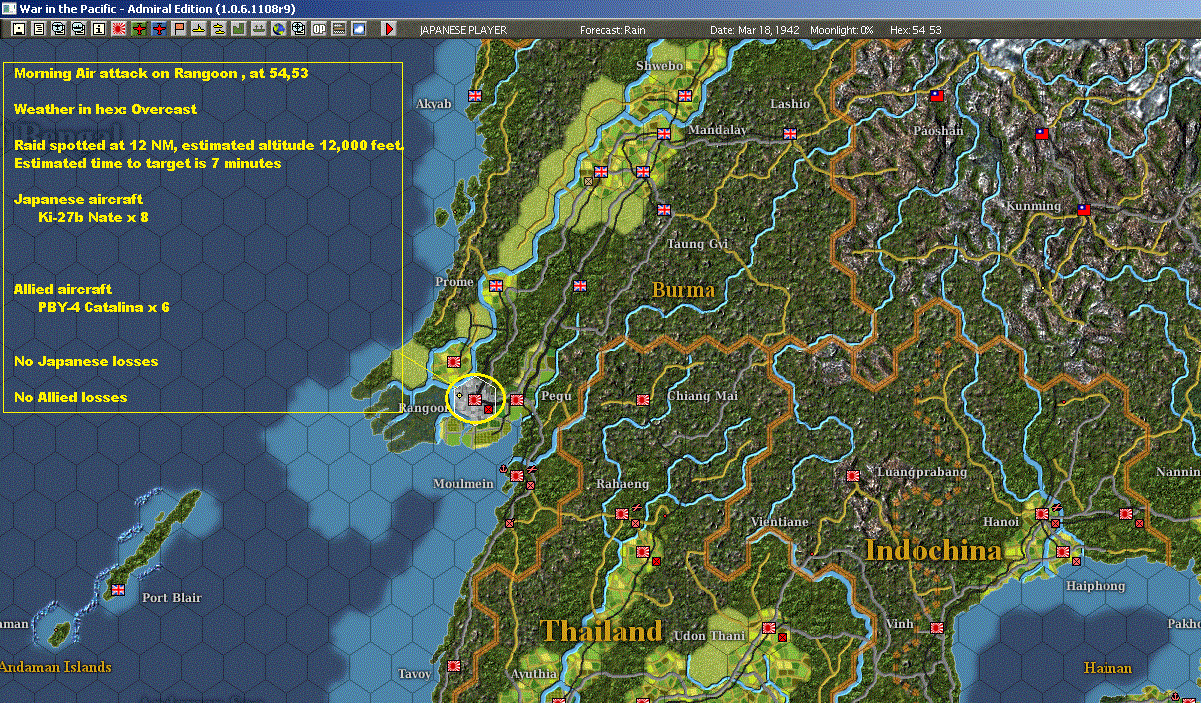Click the 'Burma' region label
1201x703 pixels.
click(x=684, y=290)
